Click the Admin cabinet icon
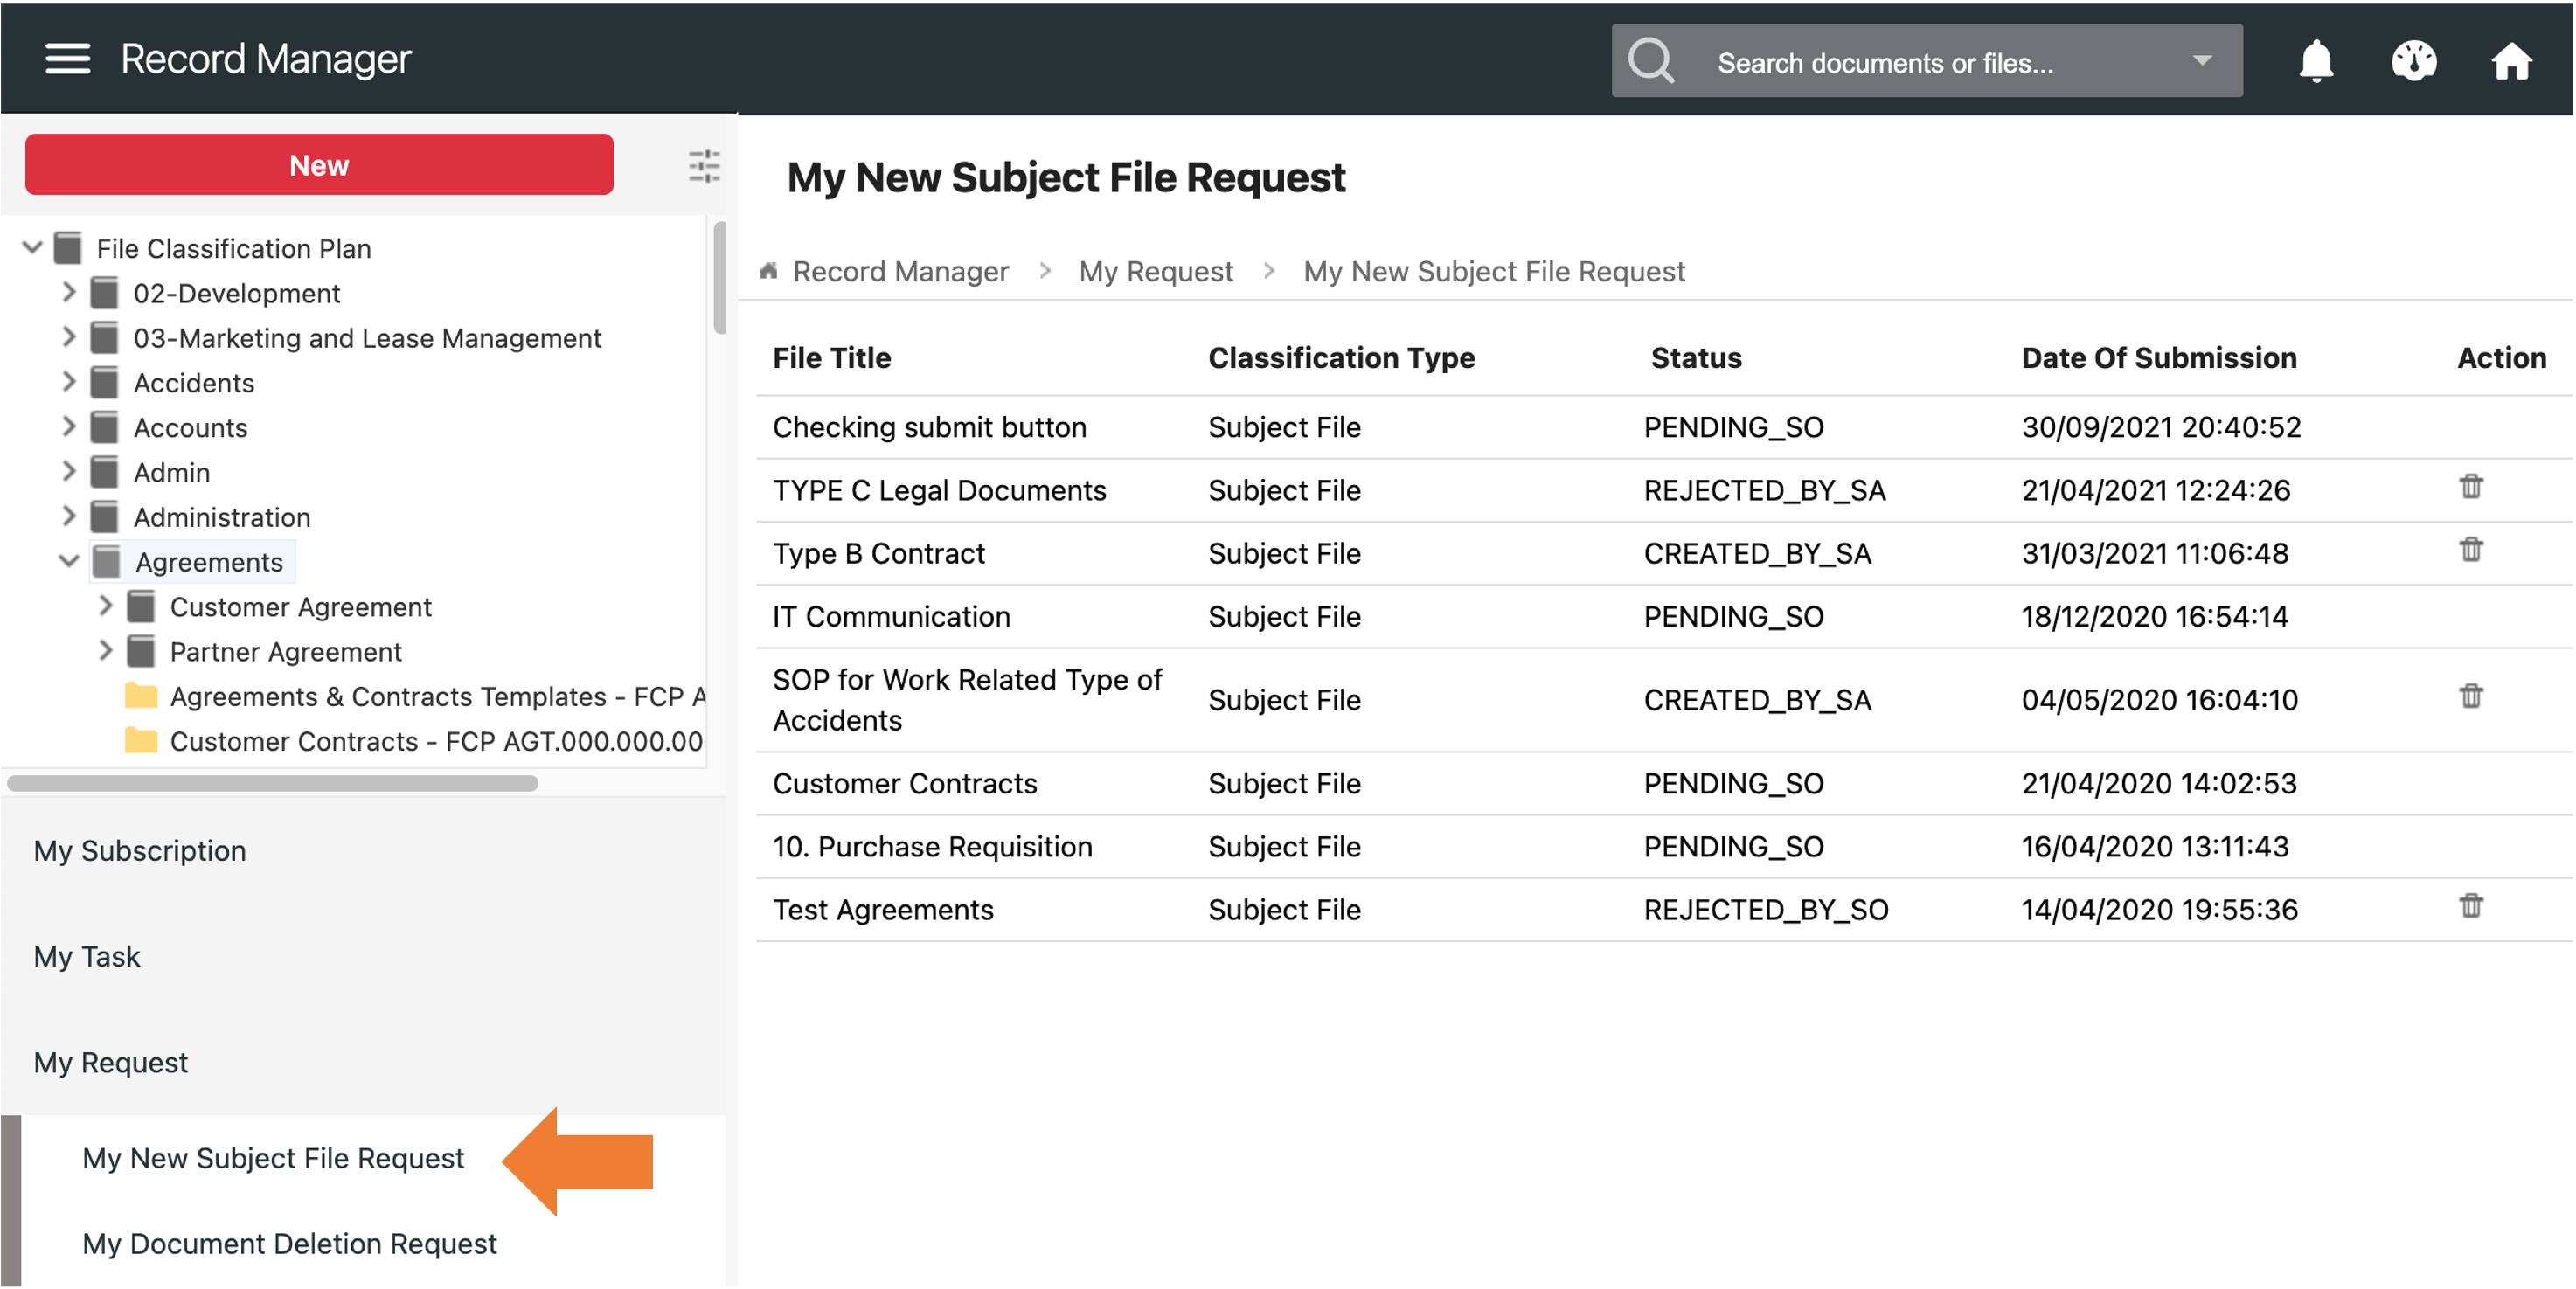The height and width of the screenshot is (1289, 2576). click(104, 472)
